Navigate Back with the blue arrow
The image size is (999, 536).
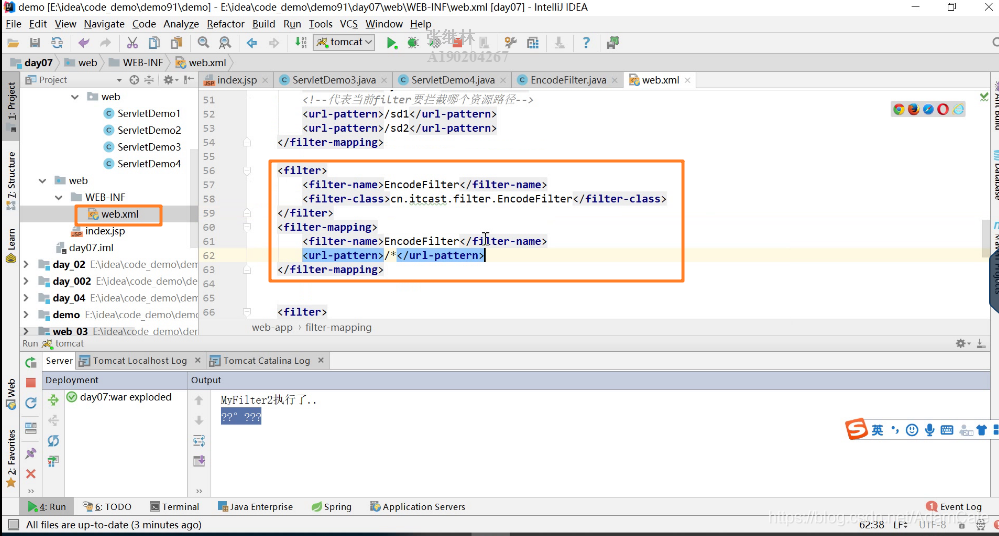252,43
